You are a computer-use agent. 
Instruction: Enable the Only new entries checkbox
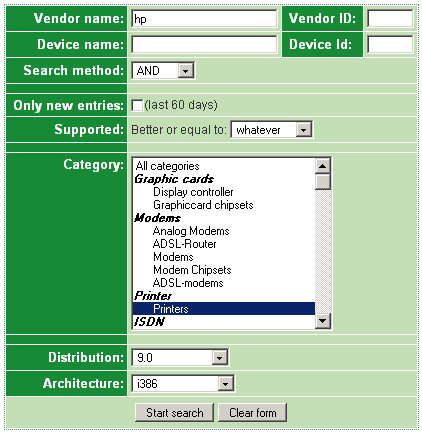point(137,105)
